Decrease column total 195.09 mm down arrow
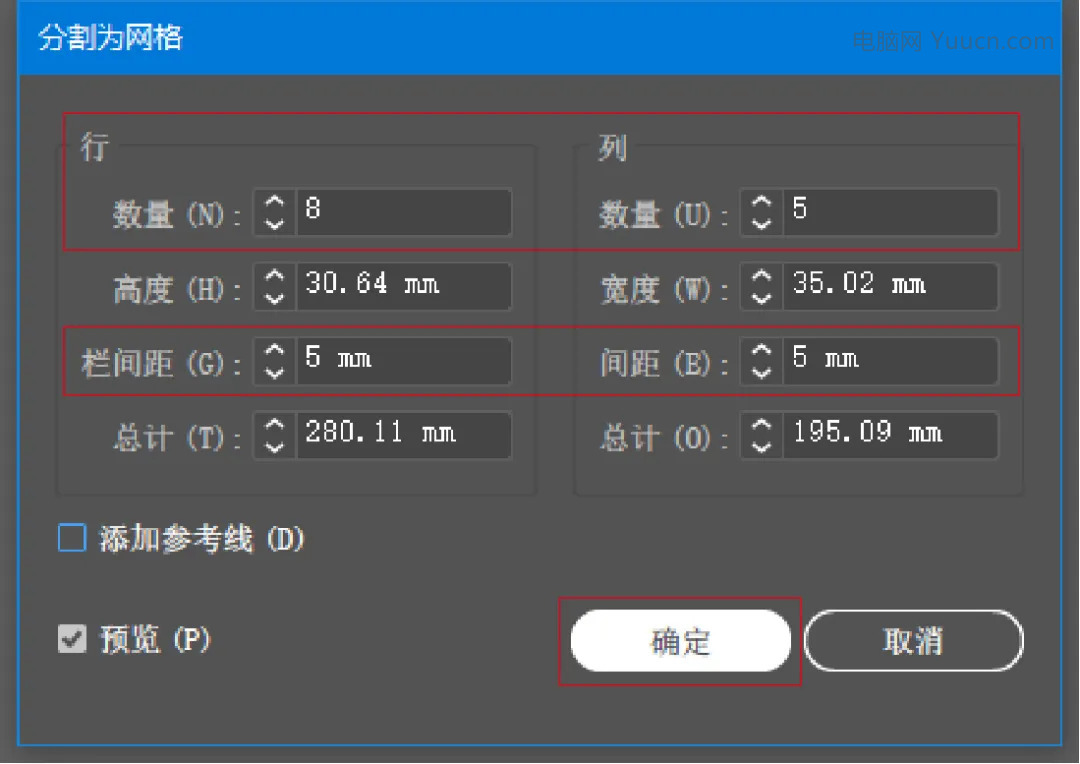Image resolution: width=1080 pixels, height=764 pixels. point(761,446)
